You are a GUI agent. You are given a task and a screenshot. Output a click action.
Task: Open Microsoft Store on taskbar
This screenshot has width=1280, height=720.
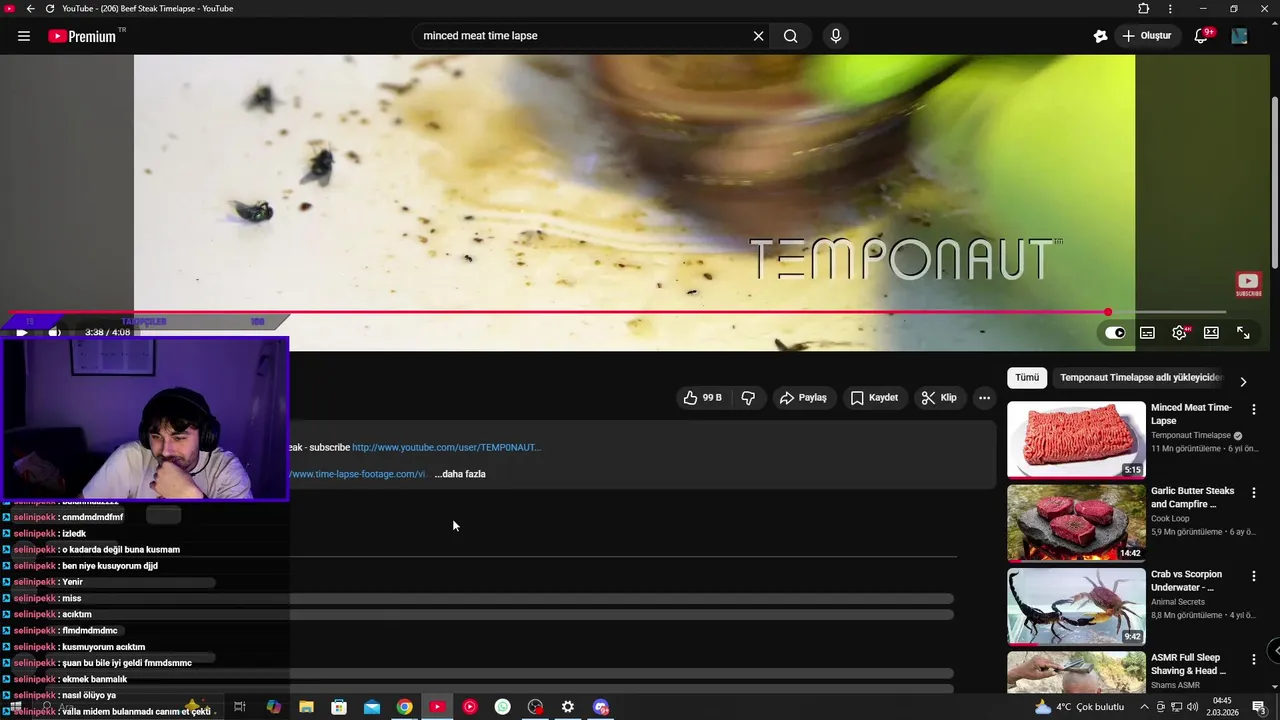click(x=339, y=707)
